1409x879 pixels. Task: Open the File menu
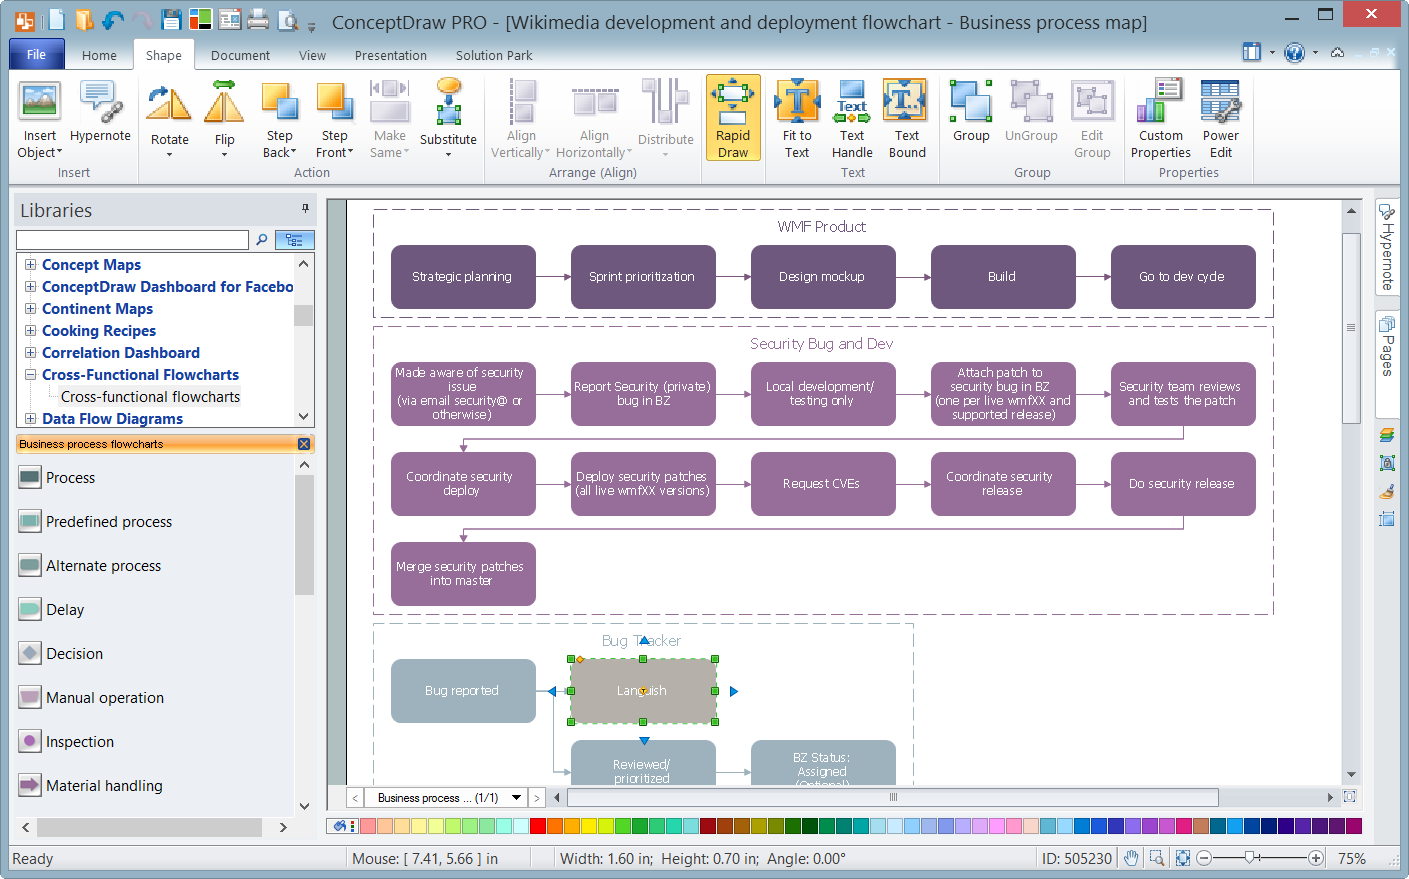(x=36, y=55)
